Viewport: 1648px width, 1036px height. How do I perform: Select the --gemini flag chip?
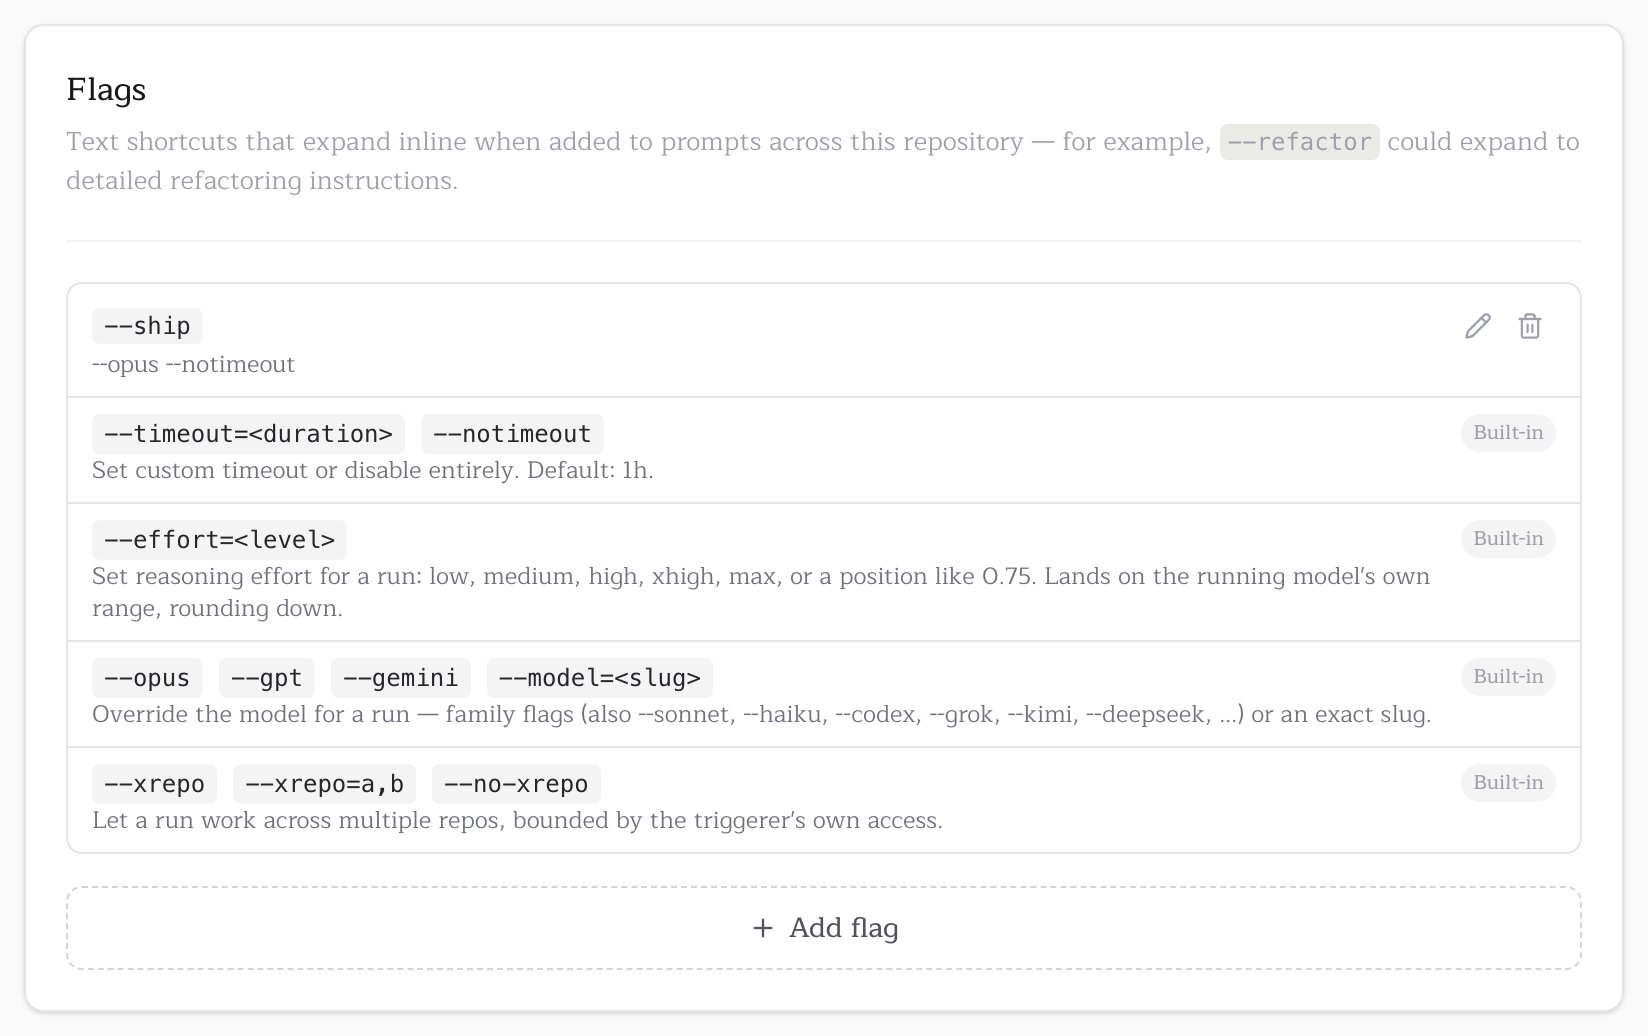401,678
